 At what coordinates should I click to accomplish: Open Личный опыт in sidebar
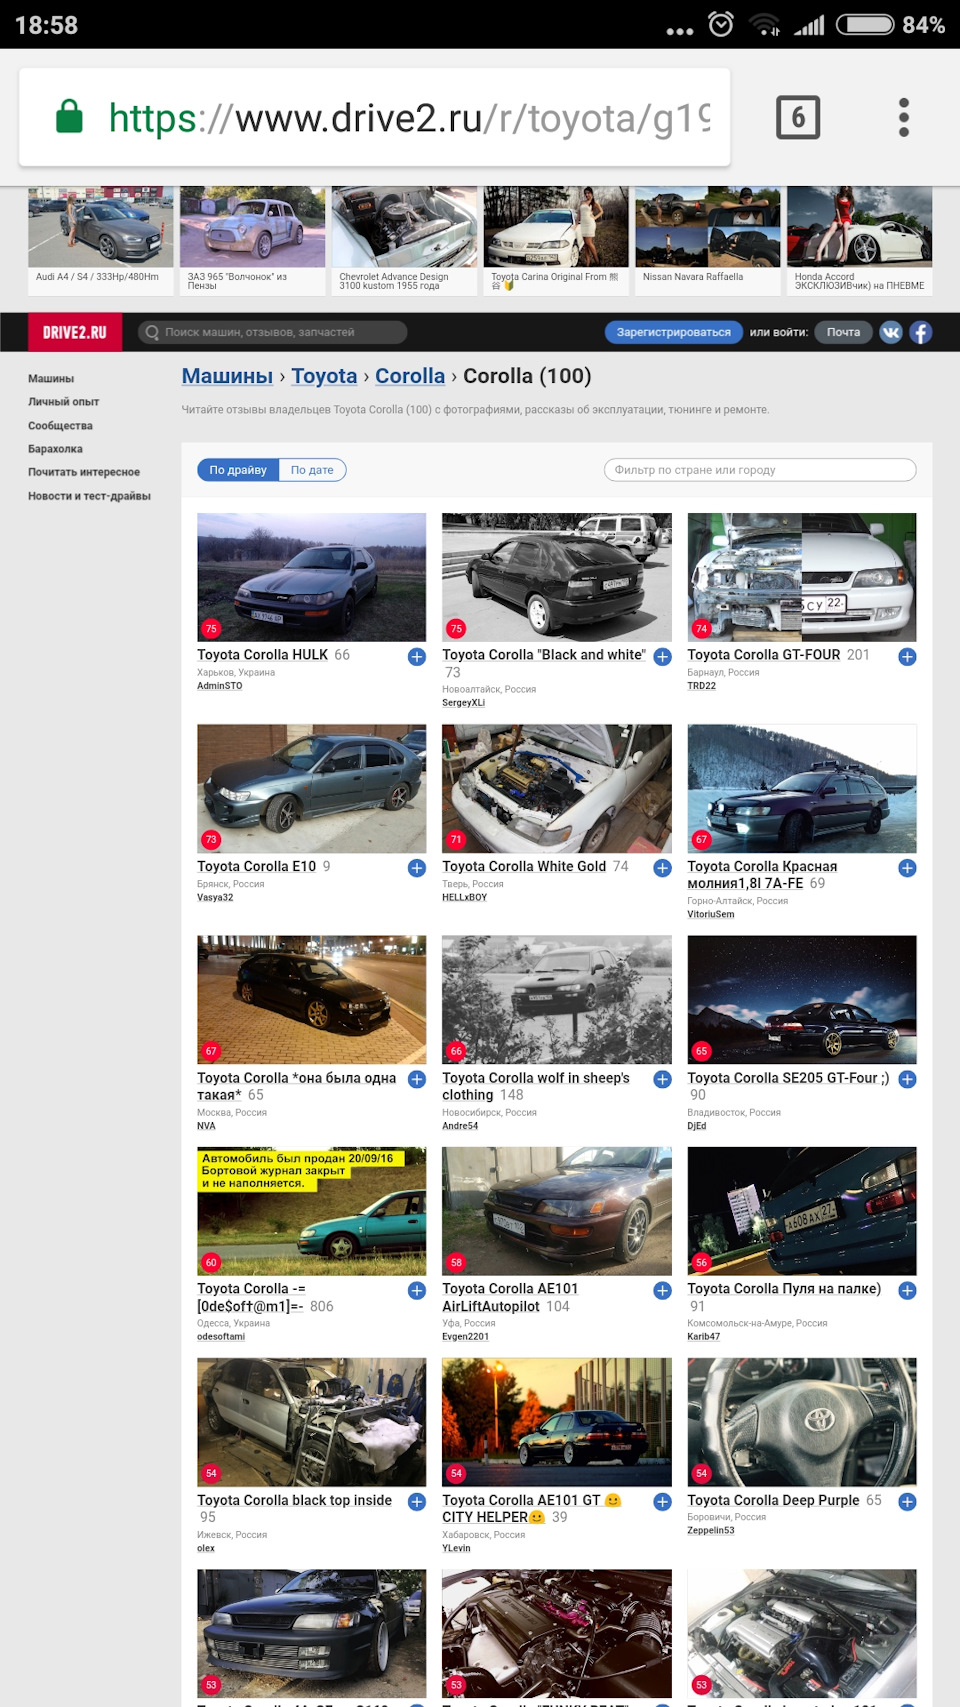pyautogui.click(x=64, y=402)
